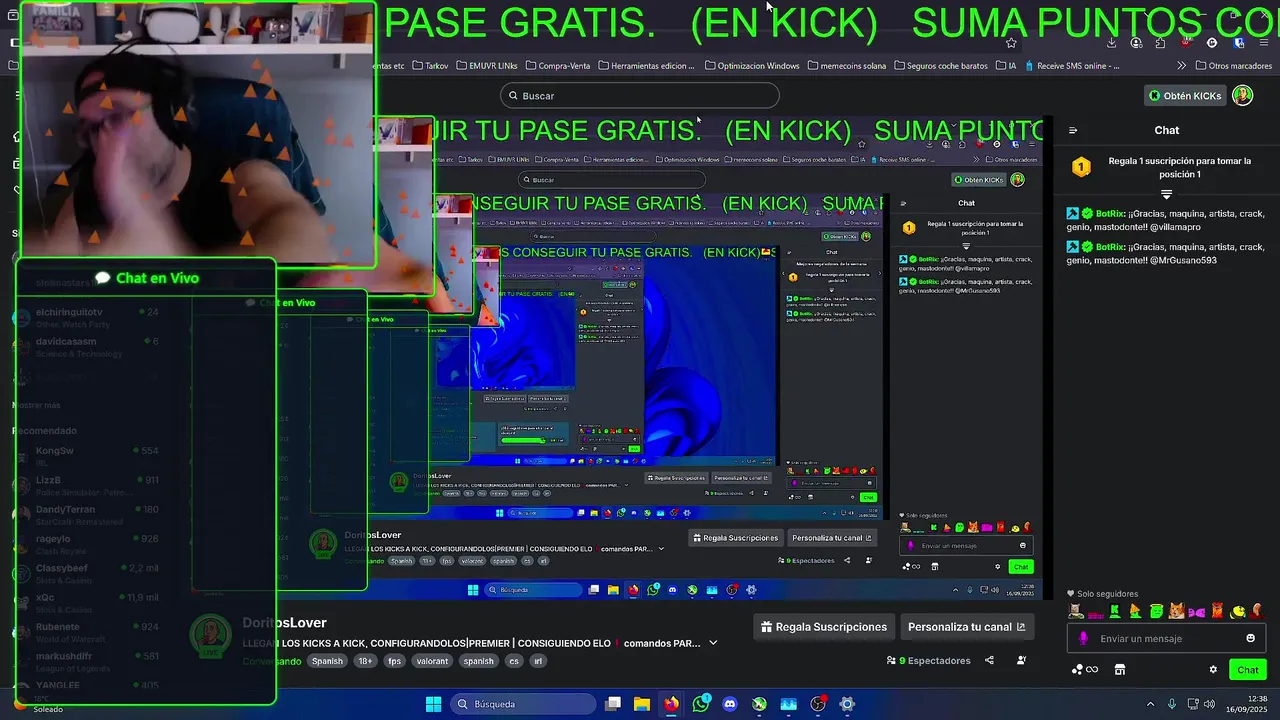Screen dimensions: 1280x720
Task: Open the chat settings gear icon
Action: [x=1213, y=670]
